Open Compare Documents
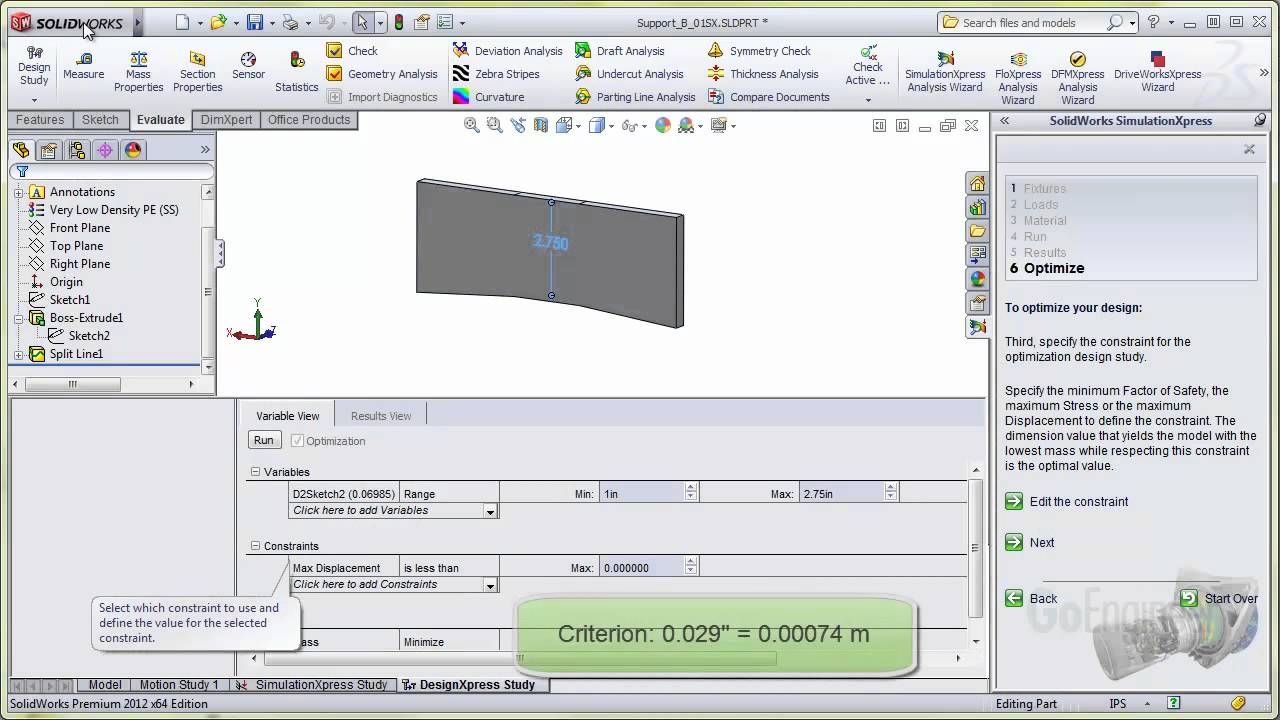Viewport: 1280px width, 720px height. coord(769,97)
